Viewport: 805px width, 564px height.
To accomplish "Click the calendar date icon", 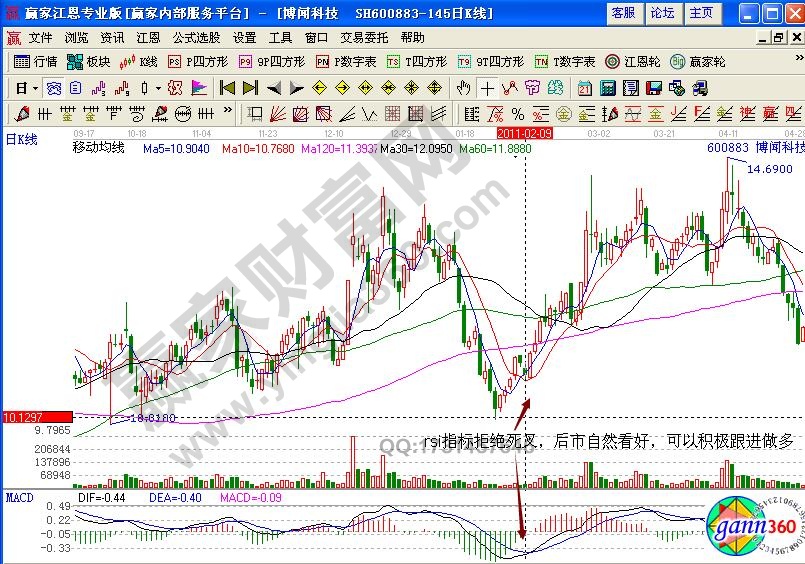I will pyautogui.click(x=585, y=88).
